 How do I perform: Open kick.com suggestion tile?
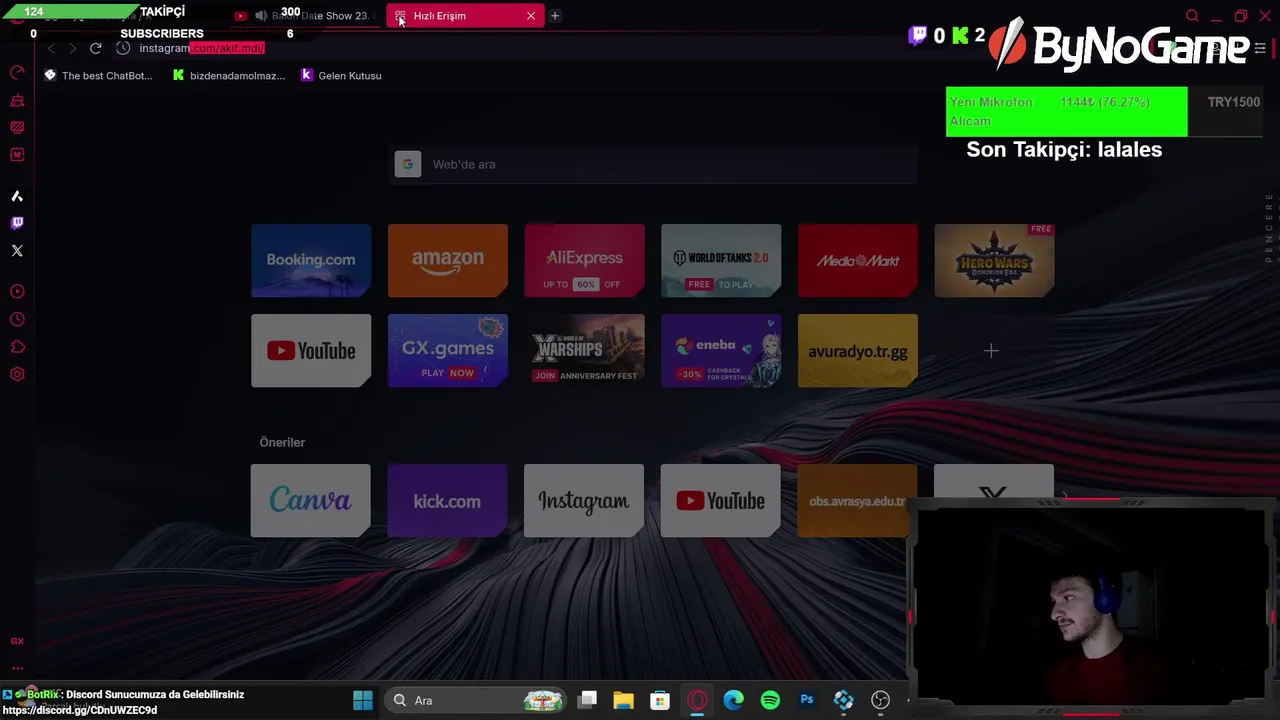(447, 500)
